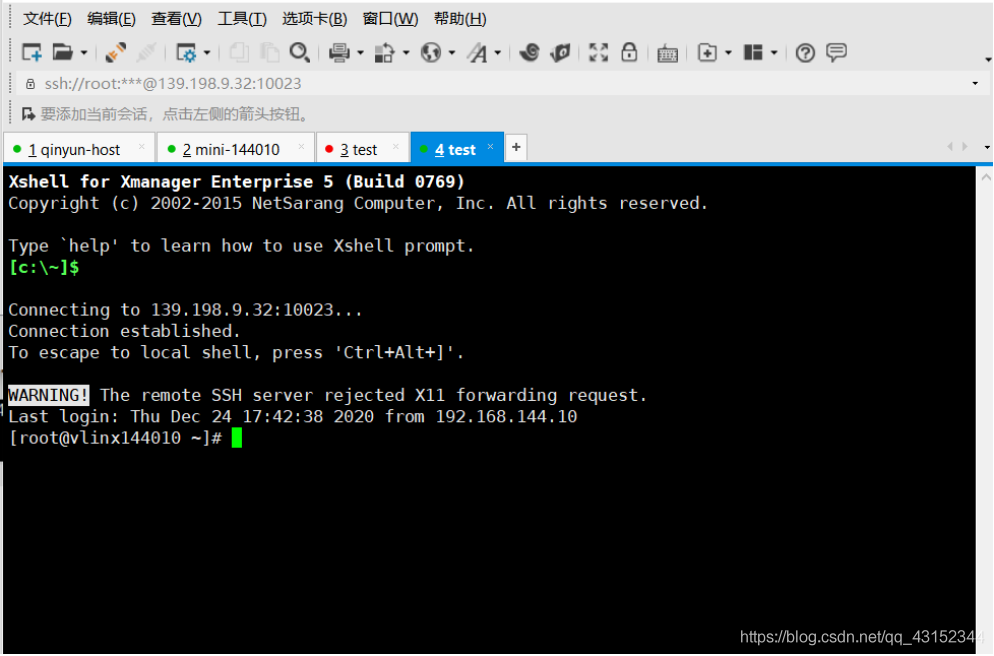Click the Xagent swirl icon
994x656 pixels.
(529, 52)
